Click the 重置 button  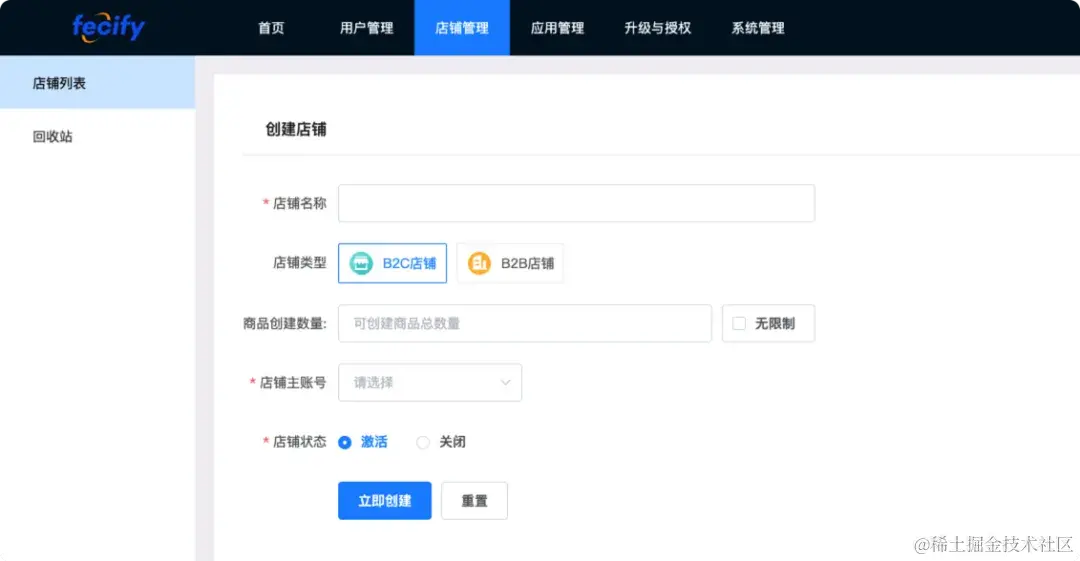click(475, 500)
